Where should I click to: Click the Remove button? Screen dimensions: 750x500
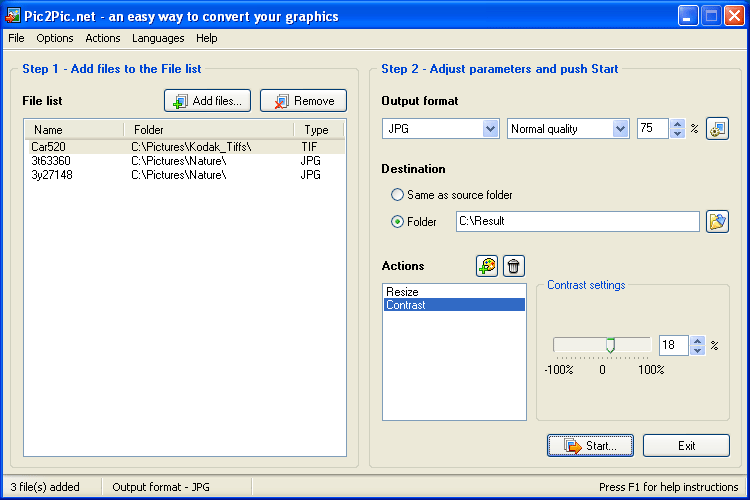tap(303, 101)
